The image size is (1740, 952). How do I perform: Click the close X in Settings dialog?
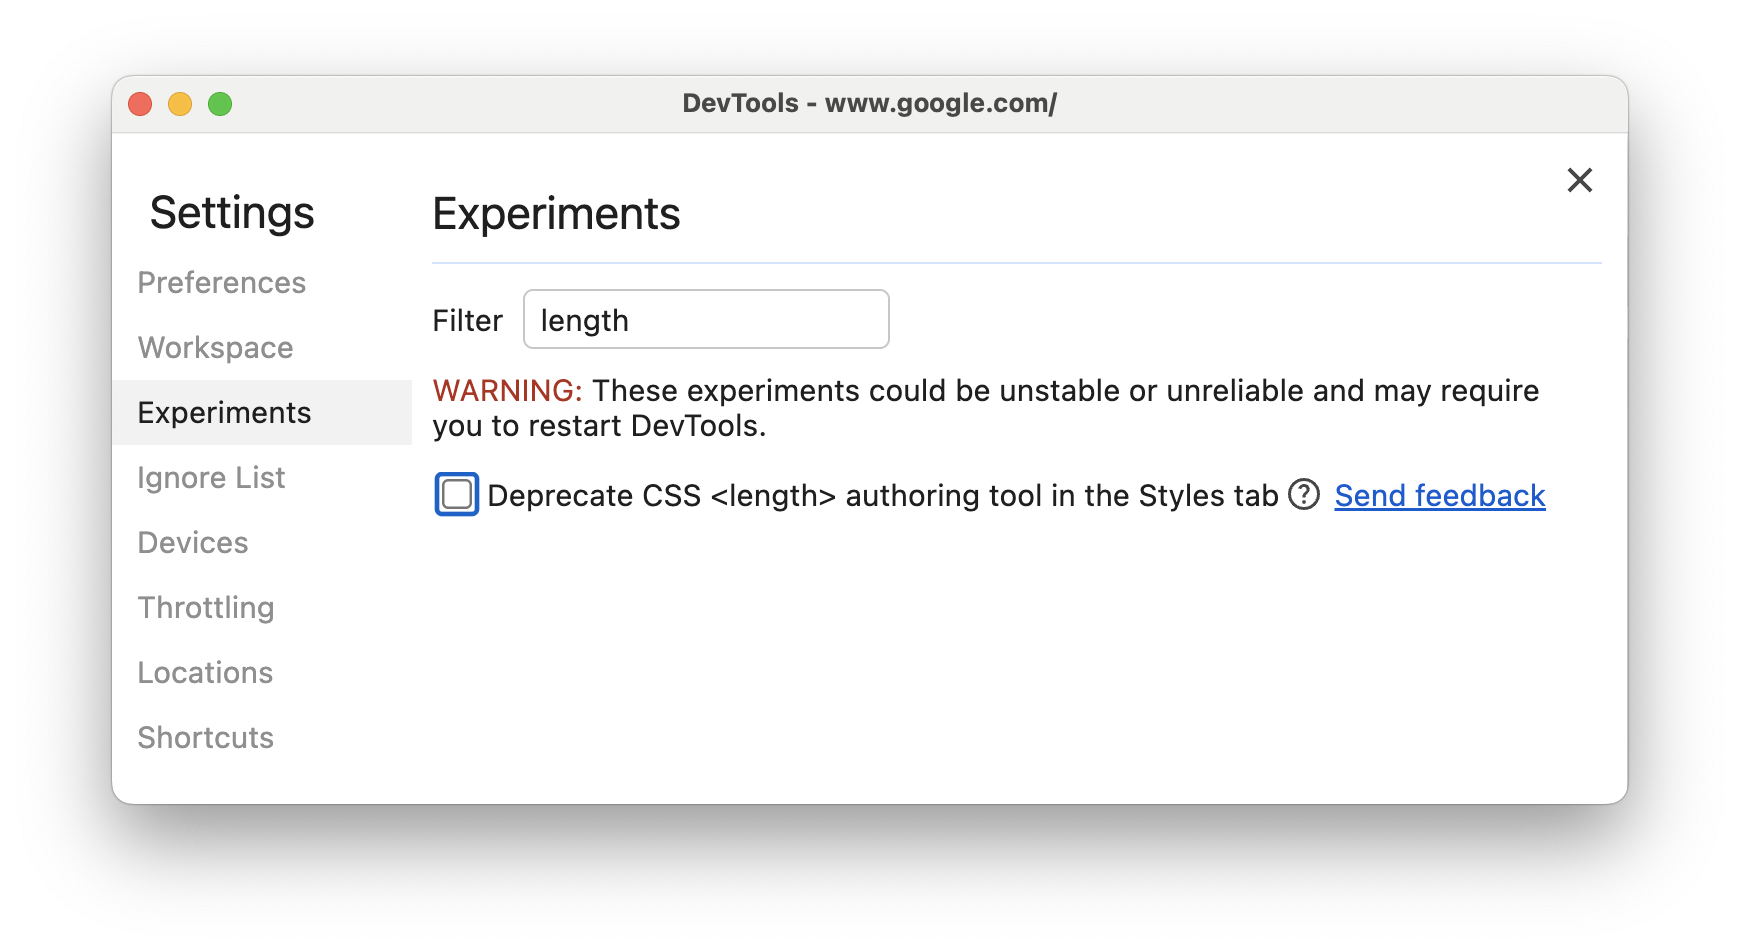pyautogui.click(x=1579, y=180)
